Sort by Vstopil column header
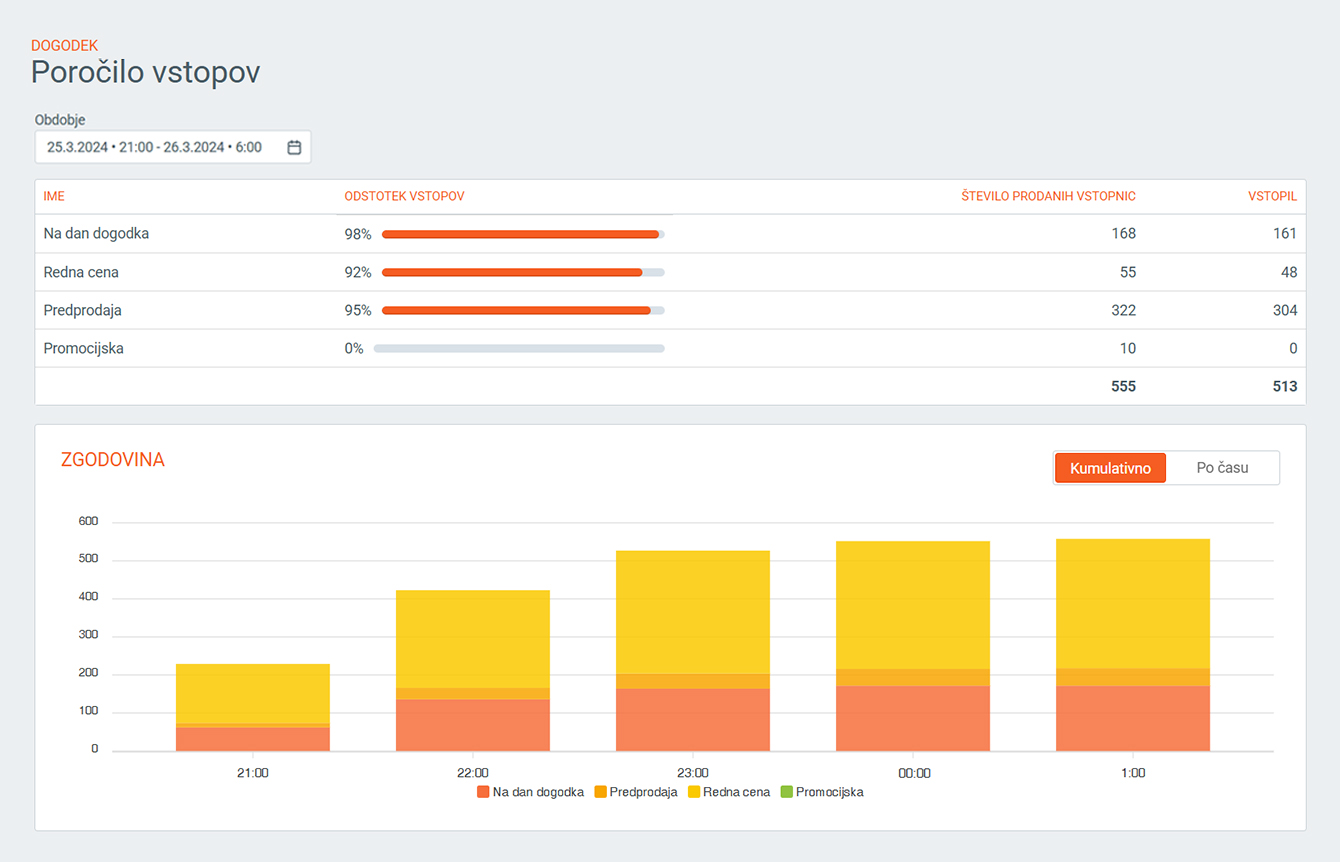The height and width of the screenshot is (862, 1340). (x=1272, y=197)
